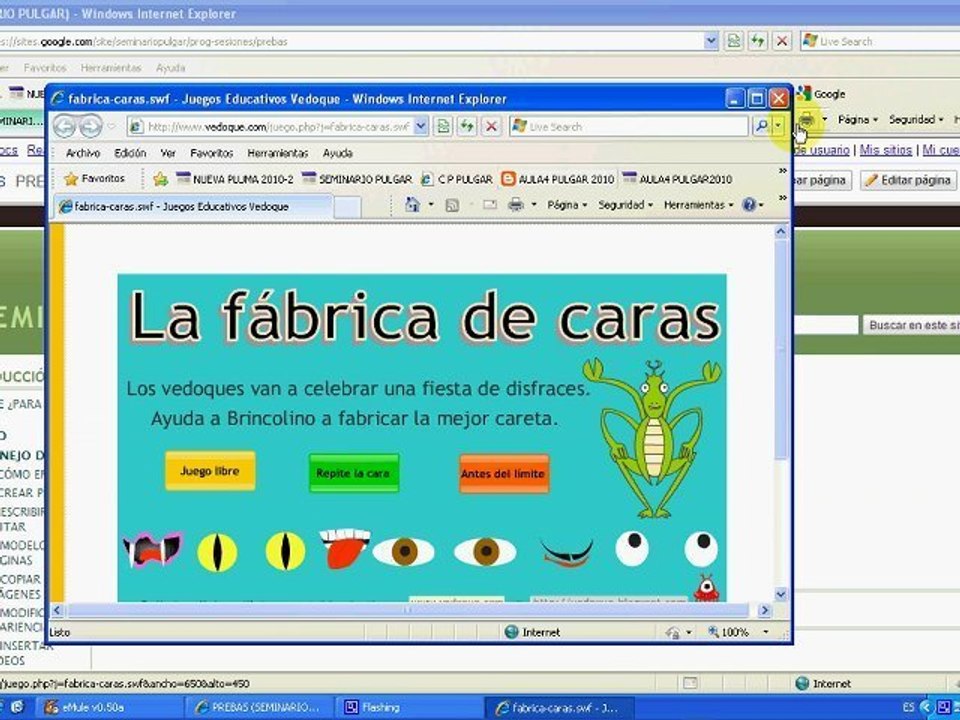
Task: Open the address dropdown in the background window
Action: [710, 41]
